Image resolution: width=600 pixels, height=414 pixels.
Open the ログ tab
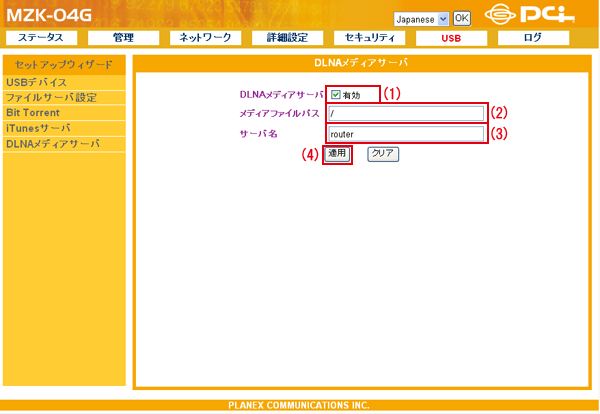533,38
